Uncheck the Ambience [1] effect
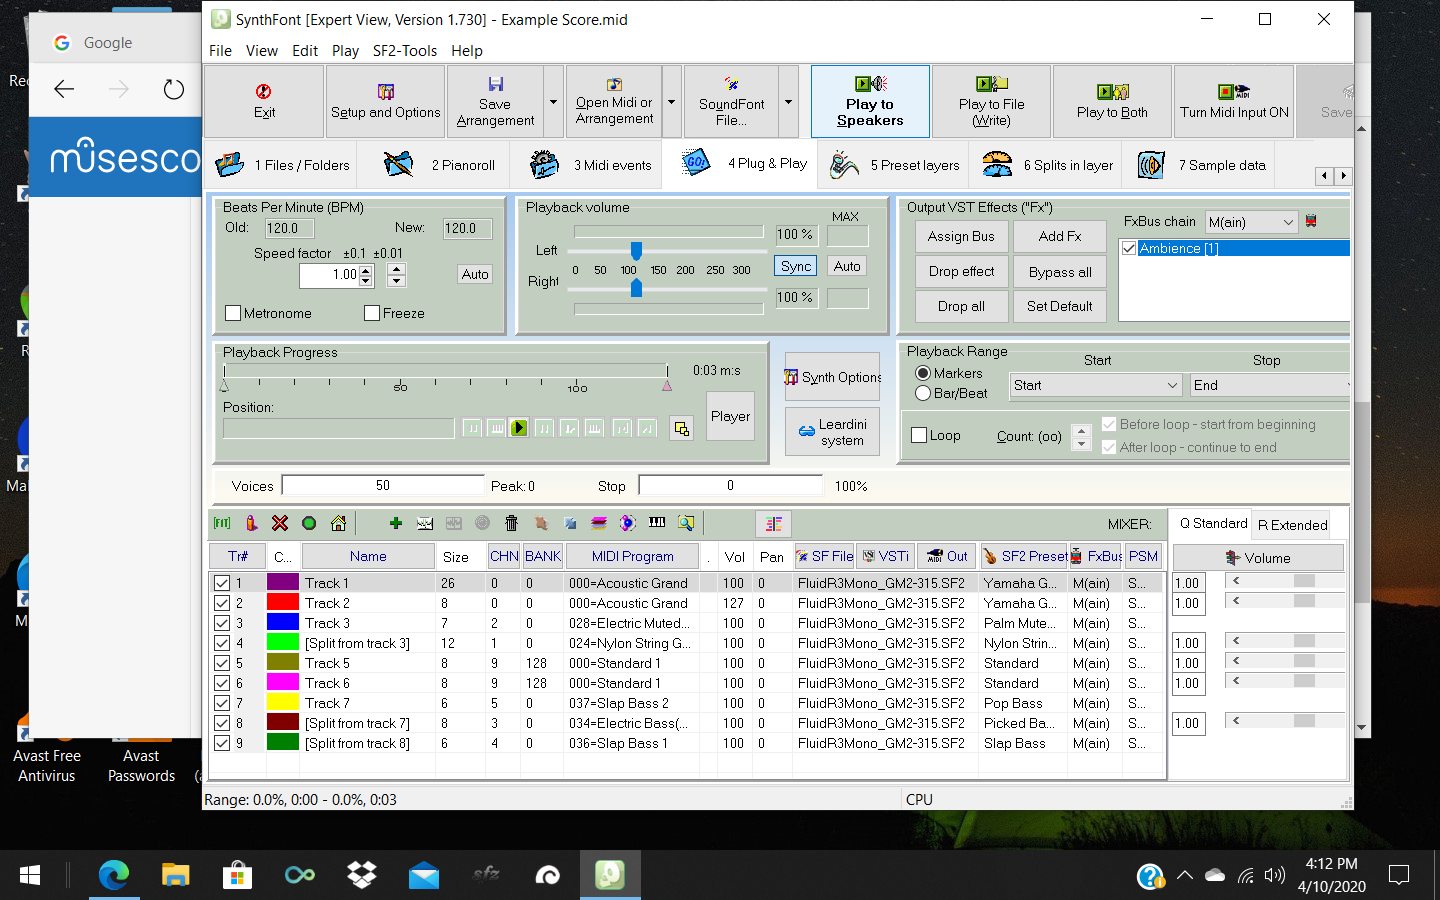 (1130, 248)
